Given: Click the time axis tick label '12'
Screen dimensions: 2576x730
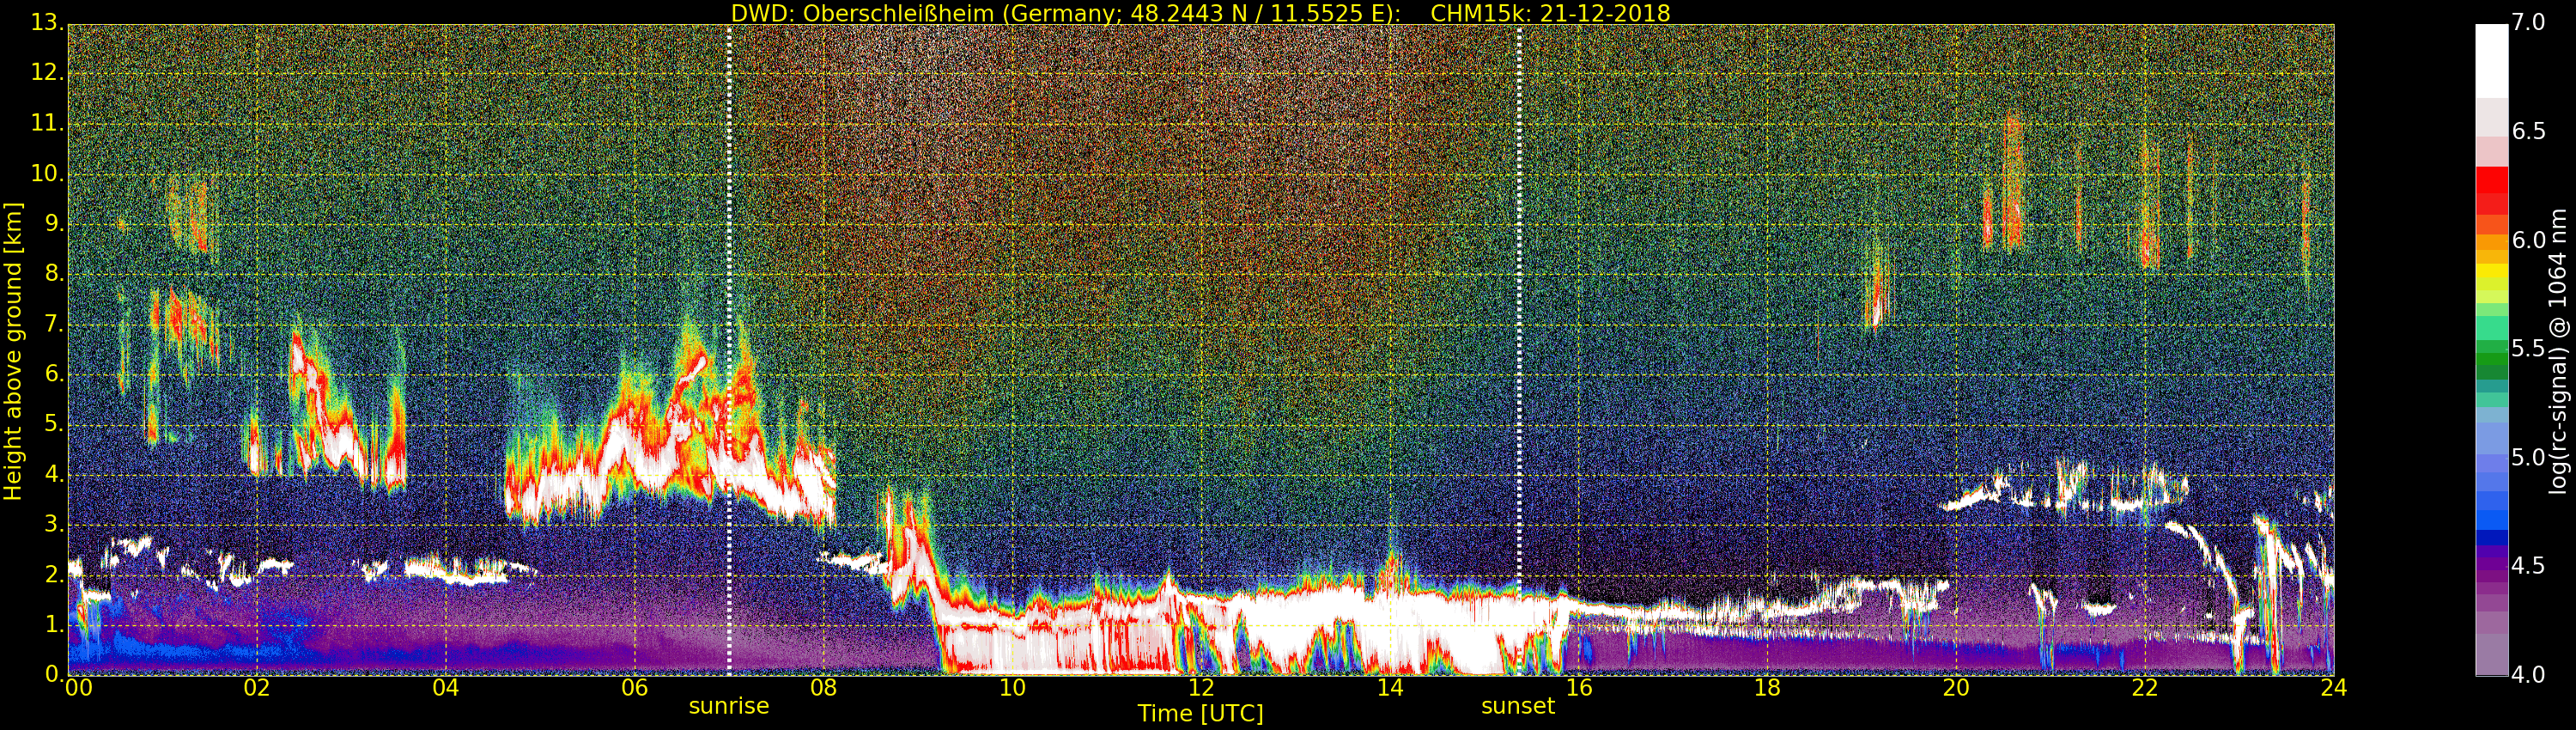Looking at the screenshot, I should [x=1201, y=687].
